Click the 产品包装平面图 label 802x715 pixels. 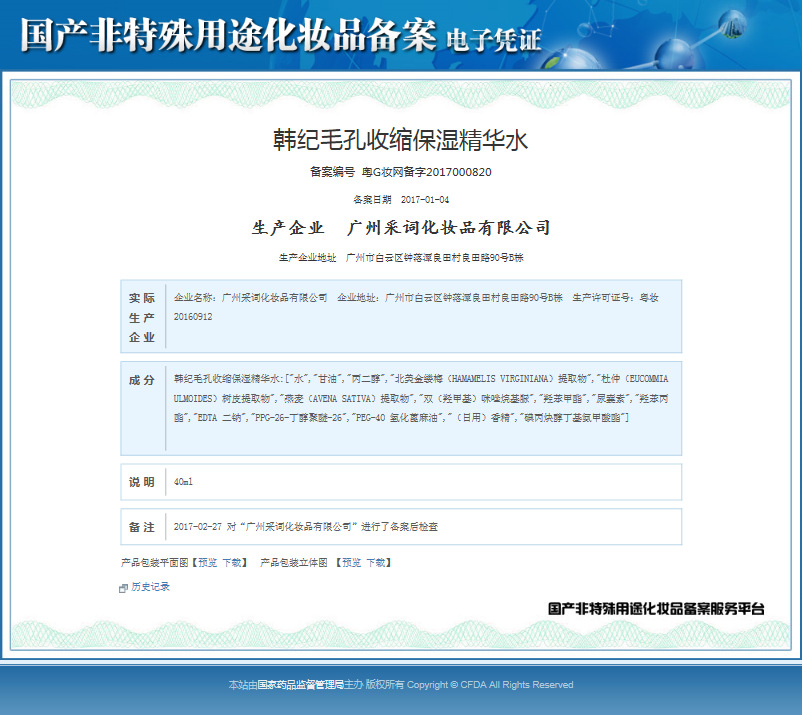155,563
